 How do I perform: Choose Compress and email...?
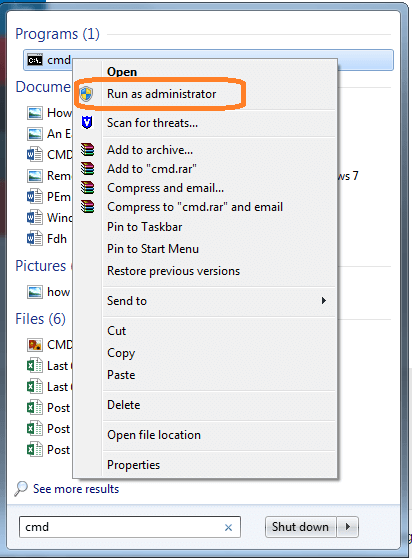point(165,188)
